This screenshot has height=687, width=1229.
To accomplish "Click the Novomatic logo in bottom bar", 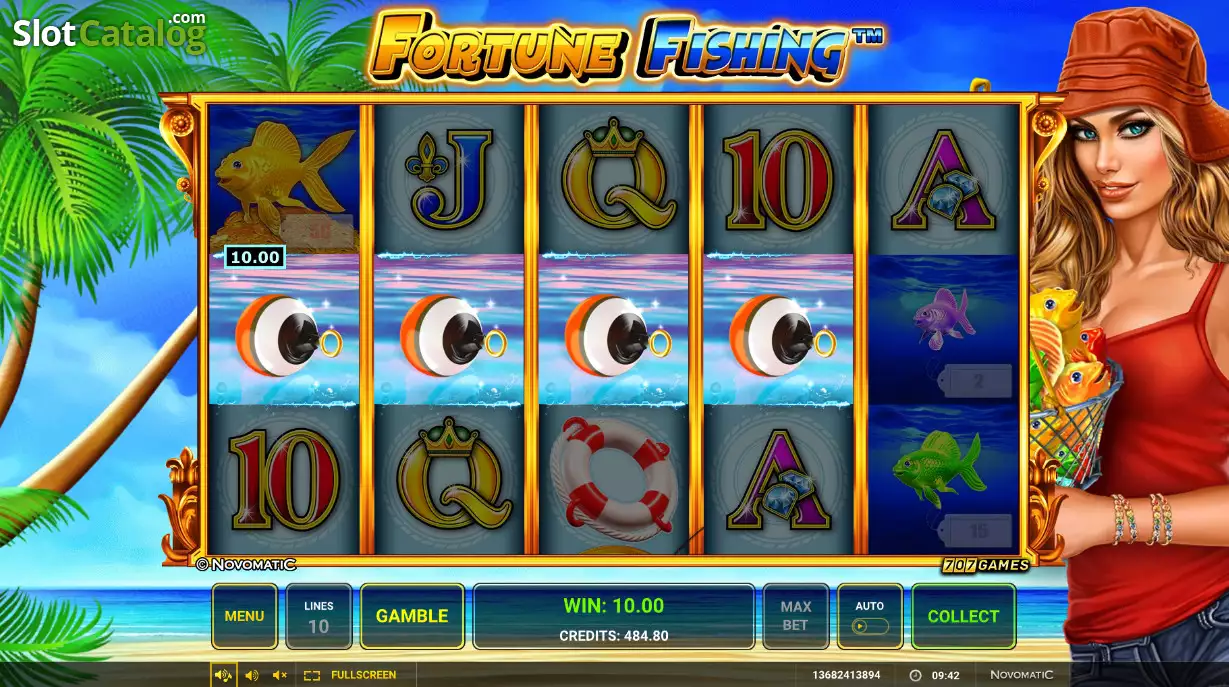I will point(1021,675).
